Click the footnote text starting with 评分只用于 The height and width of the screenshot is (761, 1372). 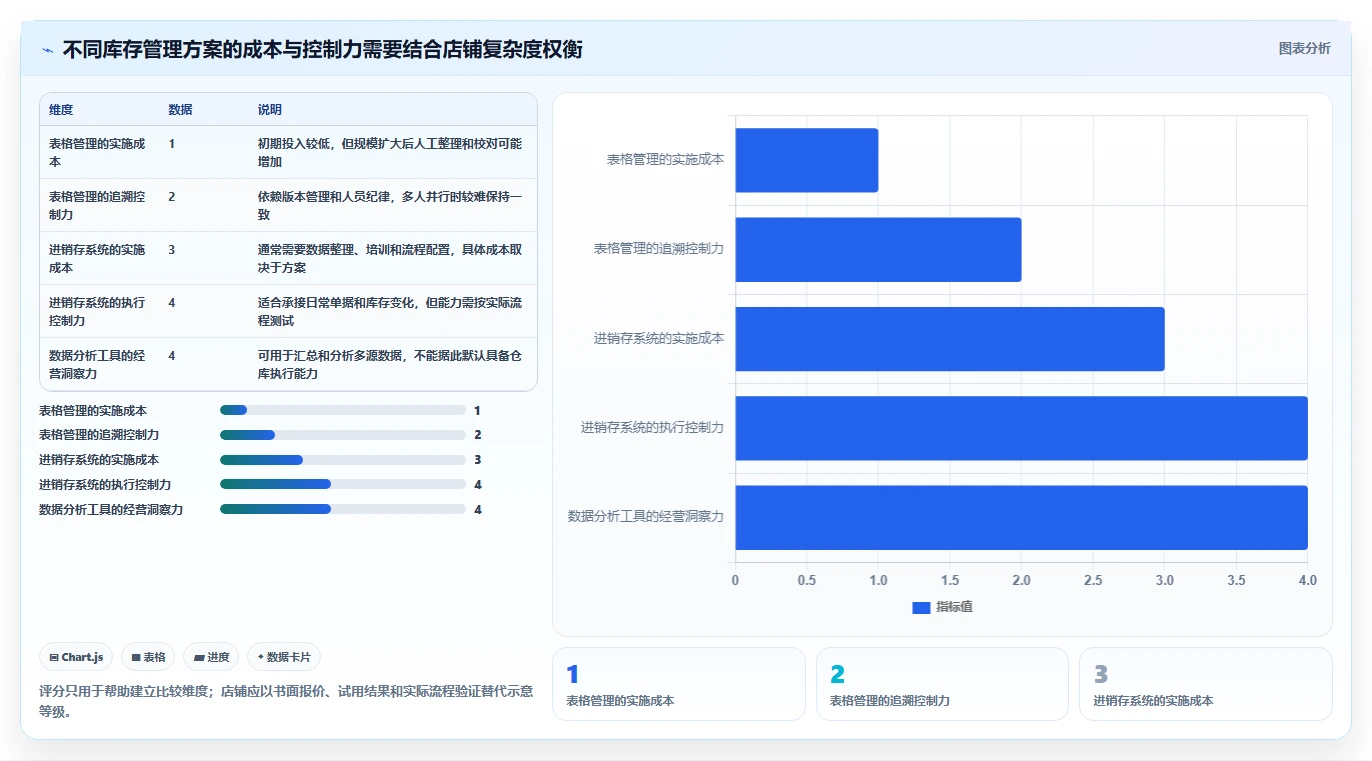pos(286,701)
